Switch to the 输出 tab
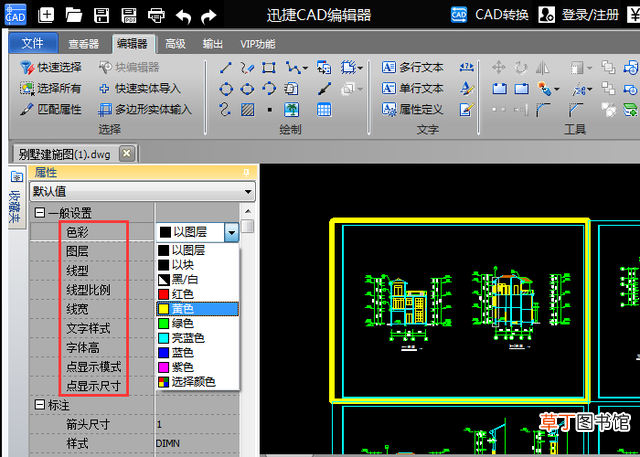 [x=213, y=44]
